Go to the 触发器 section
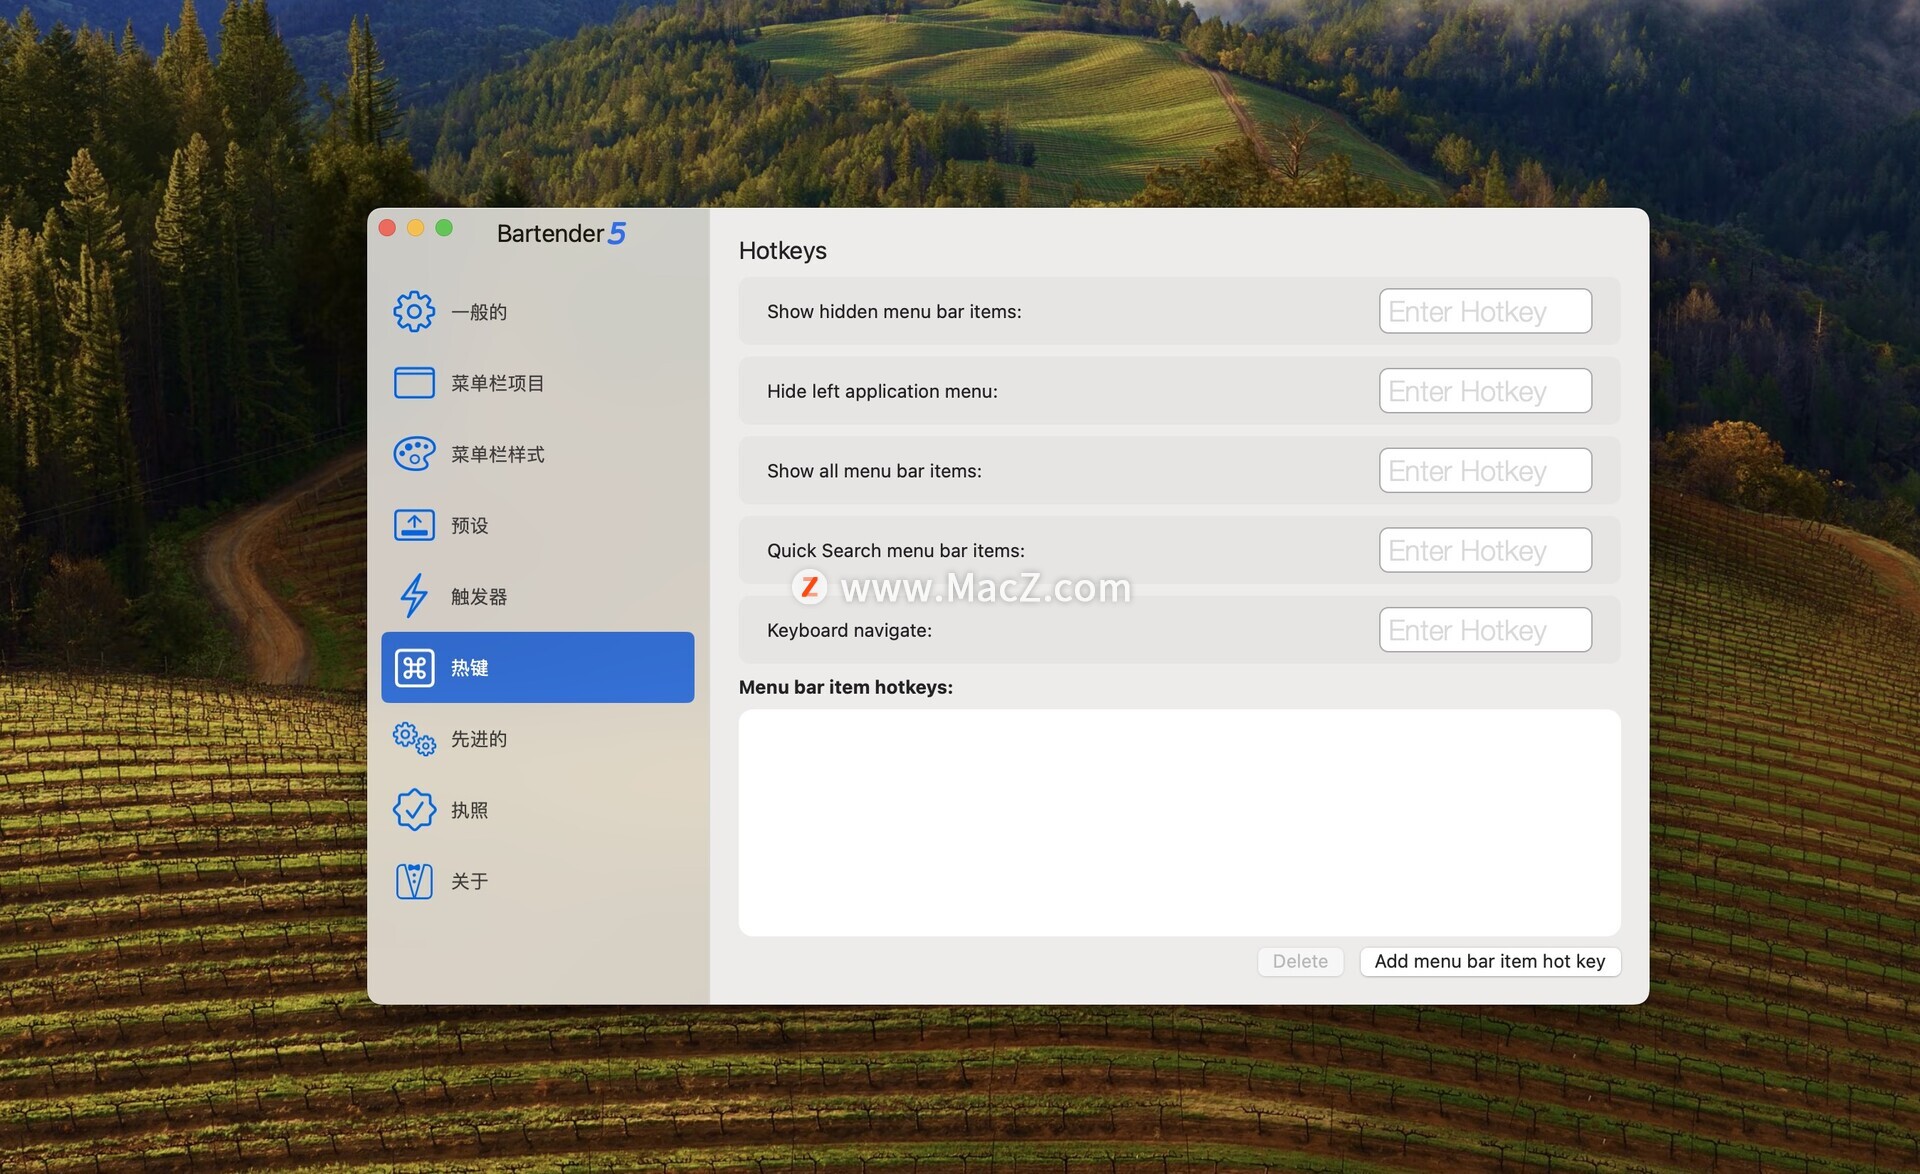 [538, 596]
